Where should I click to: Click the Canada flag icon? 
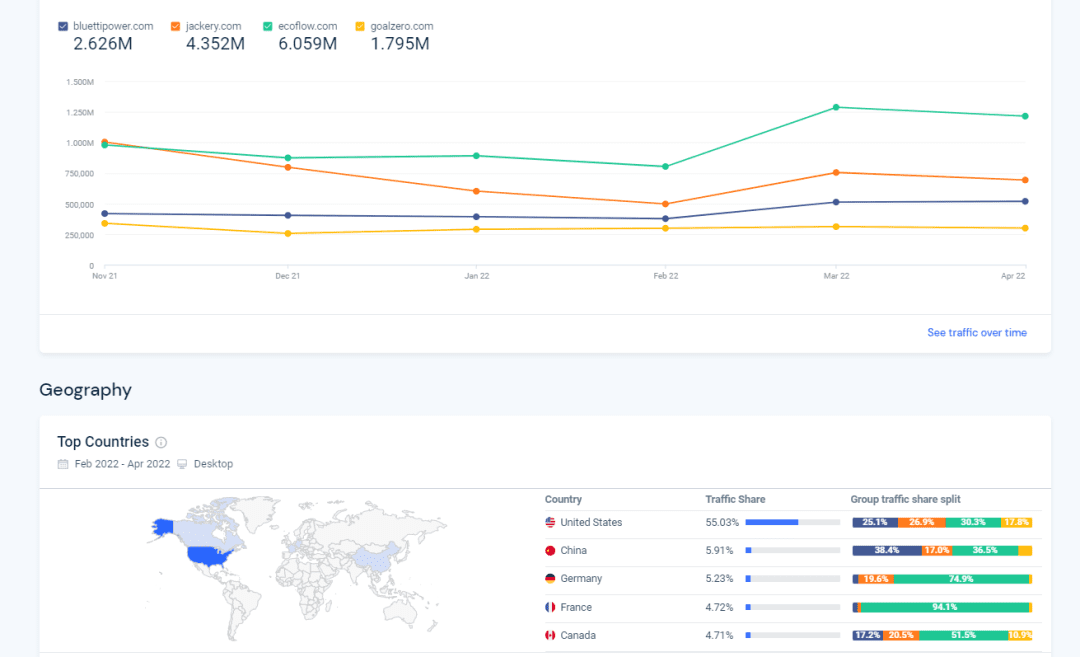click(550, 636)
